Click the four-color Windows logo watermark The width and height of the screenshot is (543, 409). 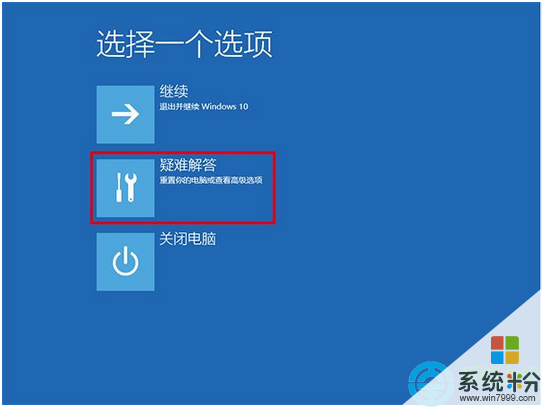[x=505, y=350]
